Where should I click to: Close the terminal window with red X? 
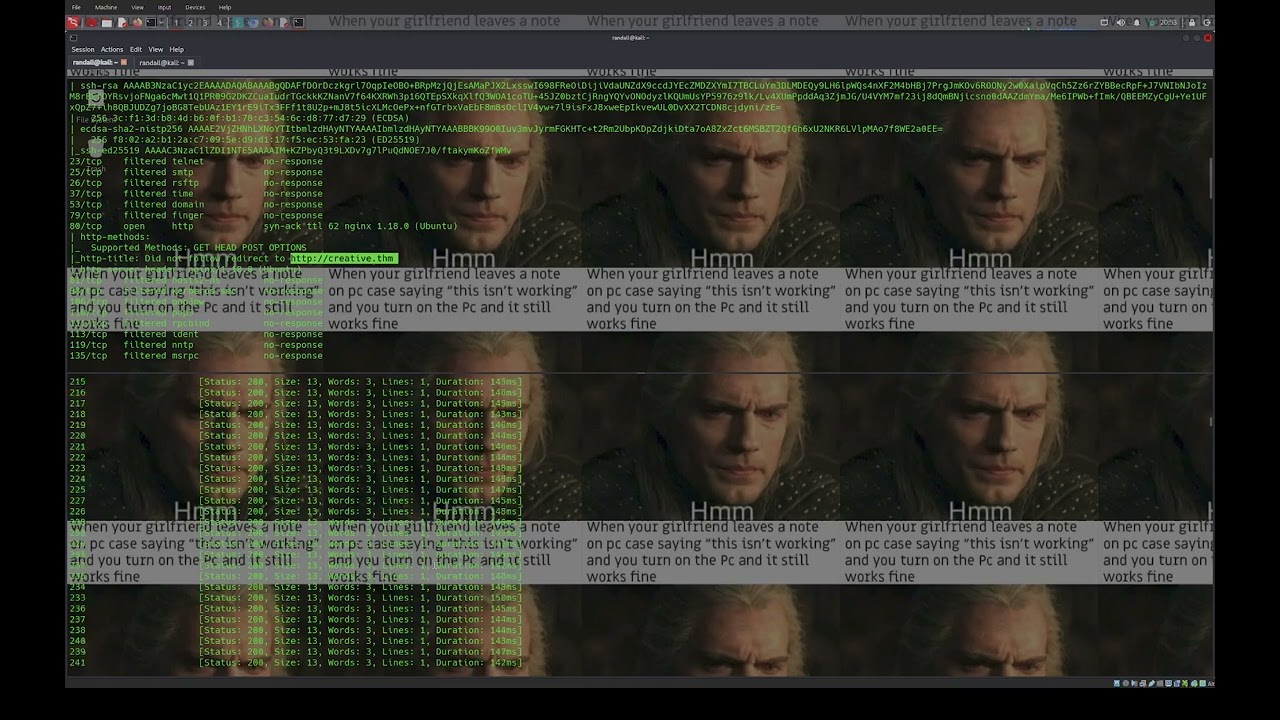tap(1208, 38)
